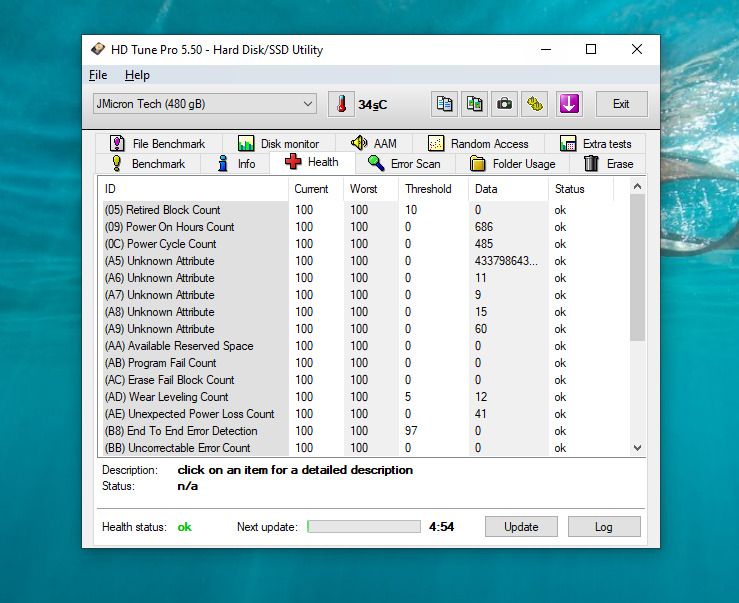Image resolution: width=739 pixels, height=603 pixels.
Task: Maximize the HD Tune Pro window
Action: (x=591, y=49)
